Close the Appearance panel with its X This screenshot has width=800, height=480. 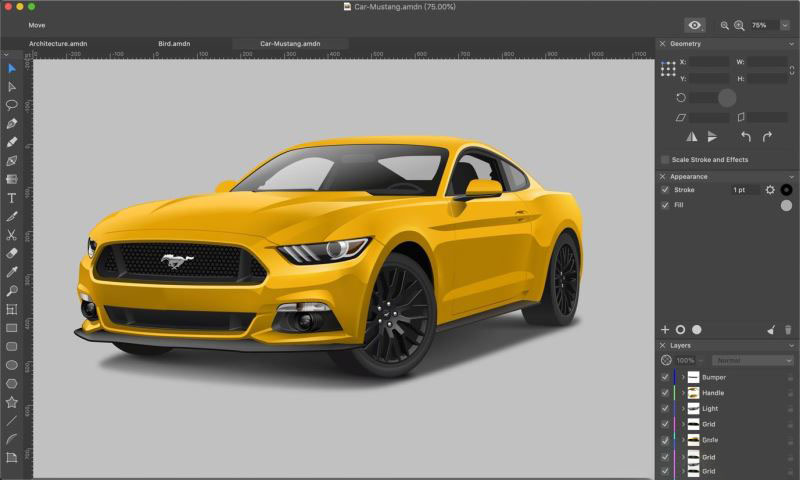coord(662,176)
